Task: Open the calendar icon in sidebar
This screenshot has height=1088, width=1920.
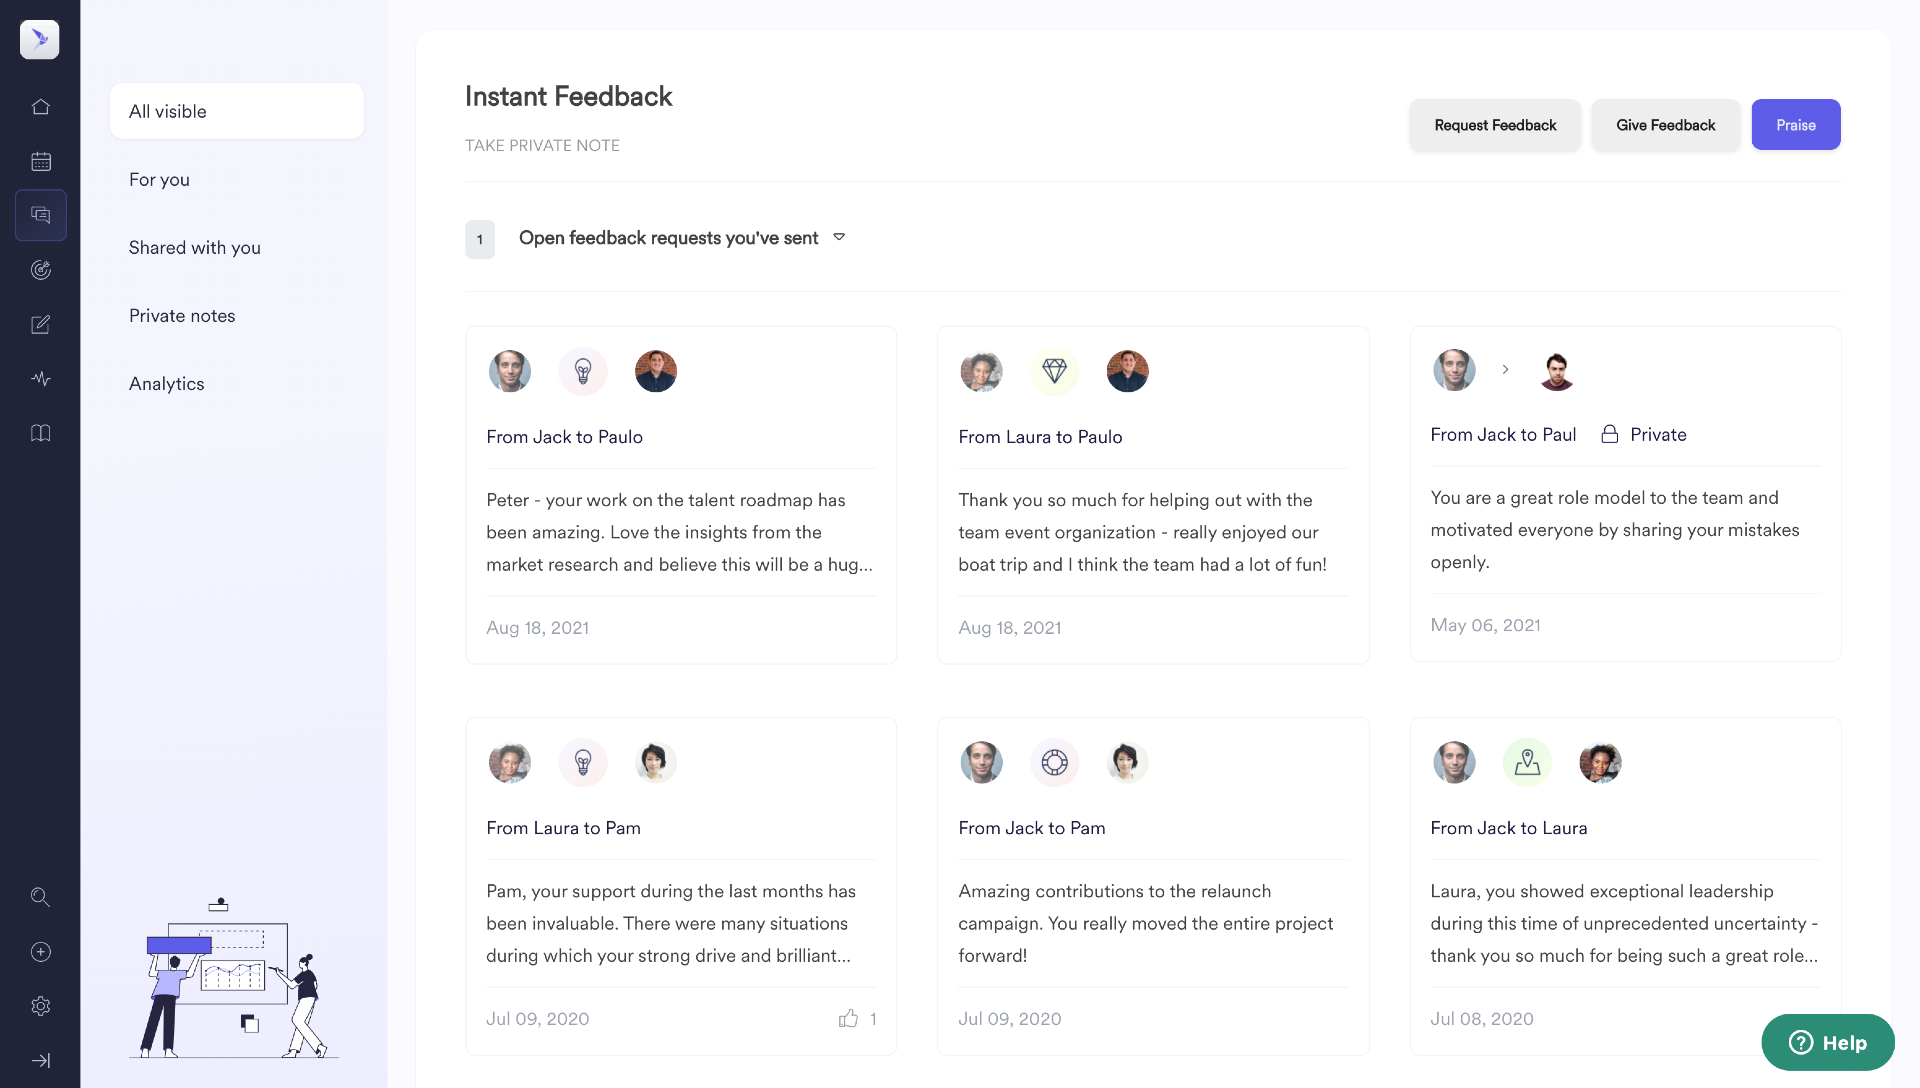Action: click(x=40, y=161)
